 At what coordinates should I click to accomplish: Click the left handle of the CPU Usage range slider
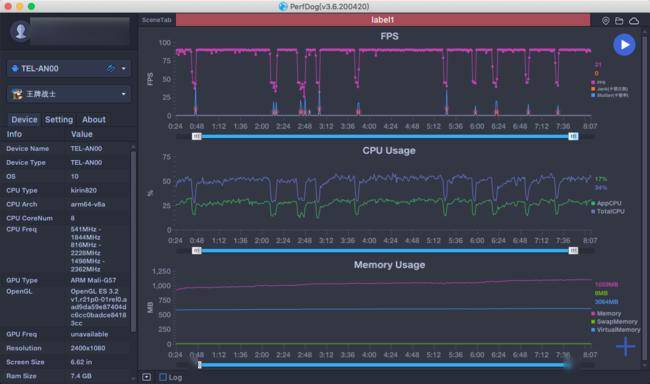(x=196, y=250)
